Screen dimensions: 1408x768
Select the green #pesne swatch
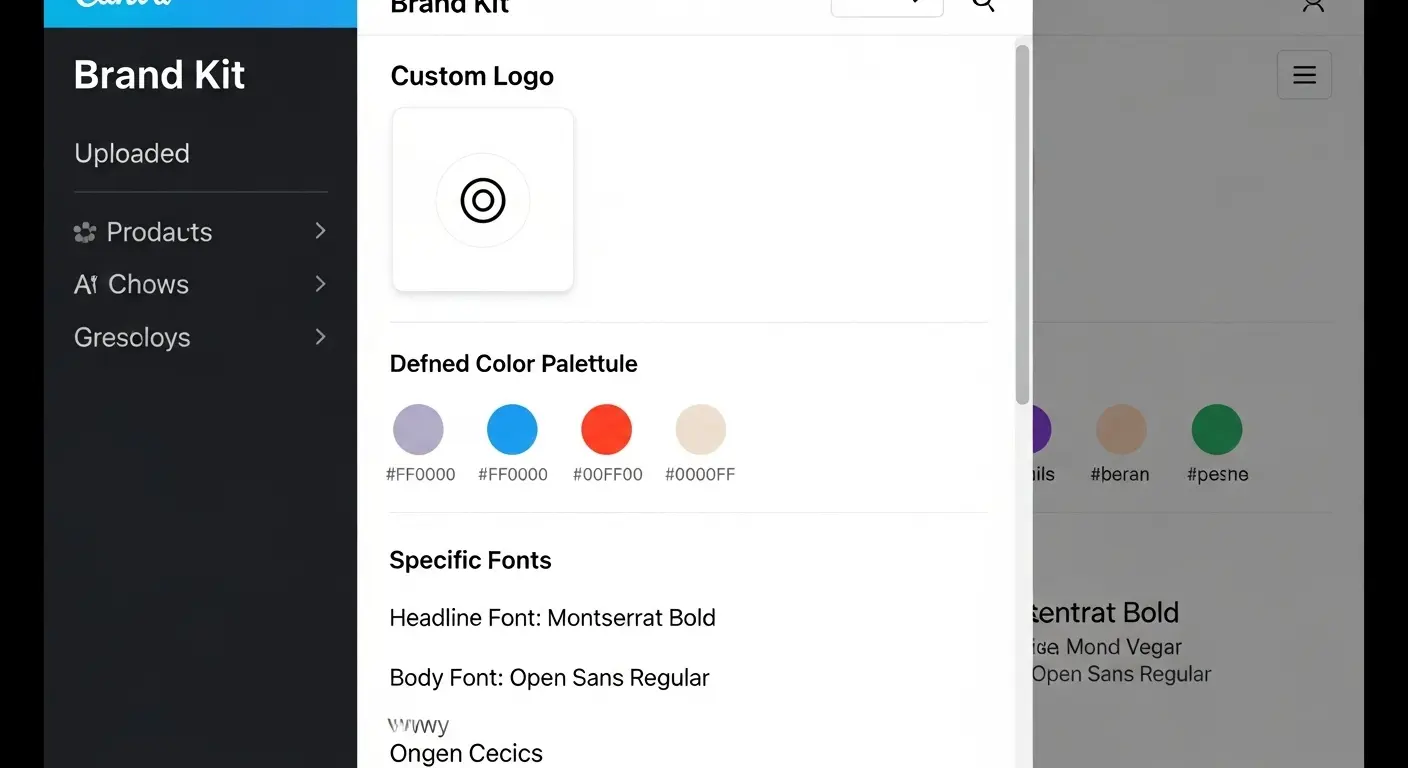(1216, 430)
